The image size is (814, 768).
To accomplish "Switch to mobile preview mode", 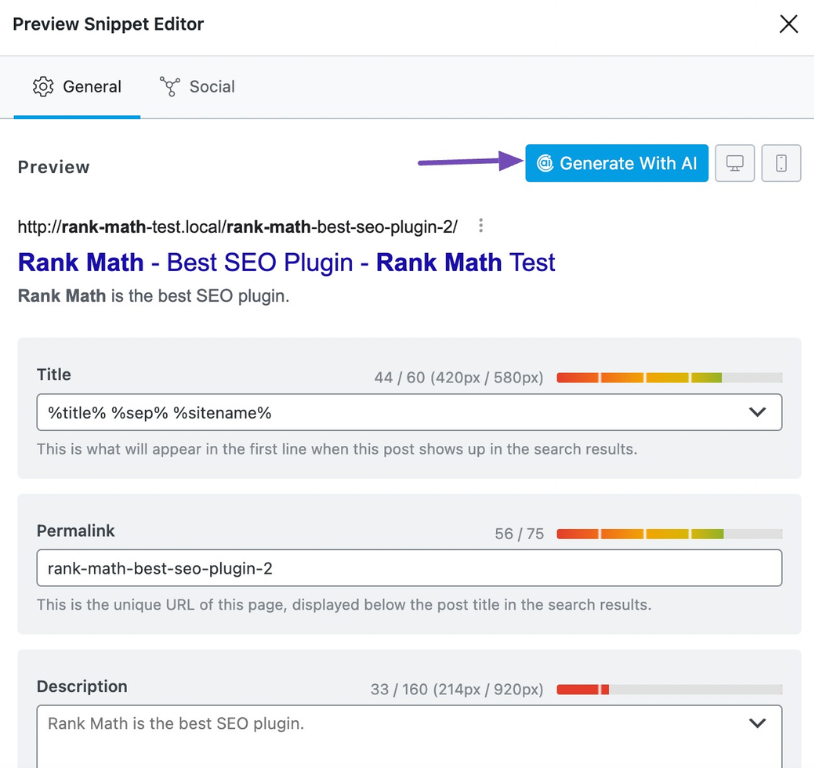I will (781, 164).
